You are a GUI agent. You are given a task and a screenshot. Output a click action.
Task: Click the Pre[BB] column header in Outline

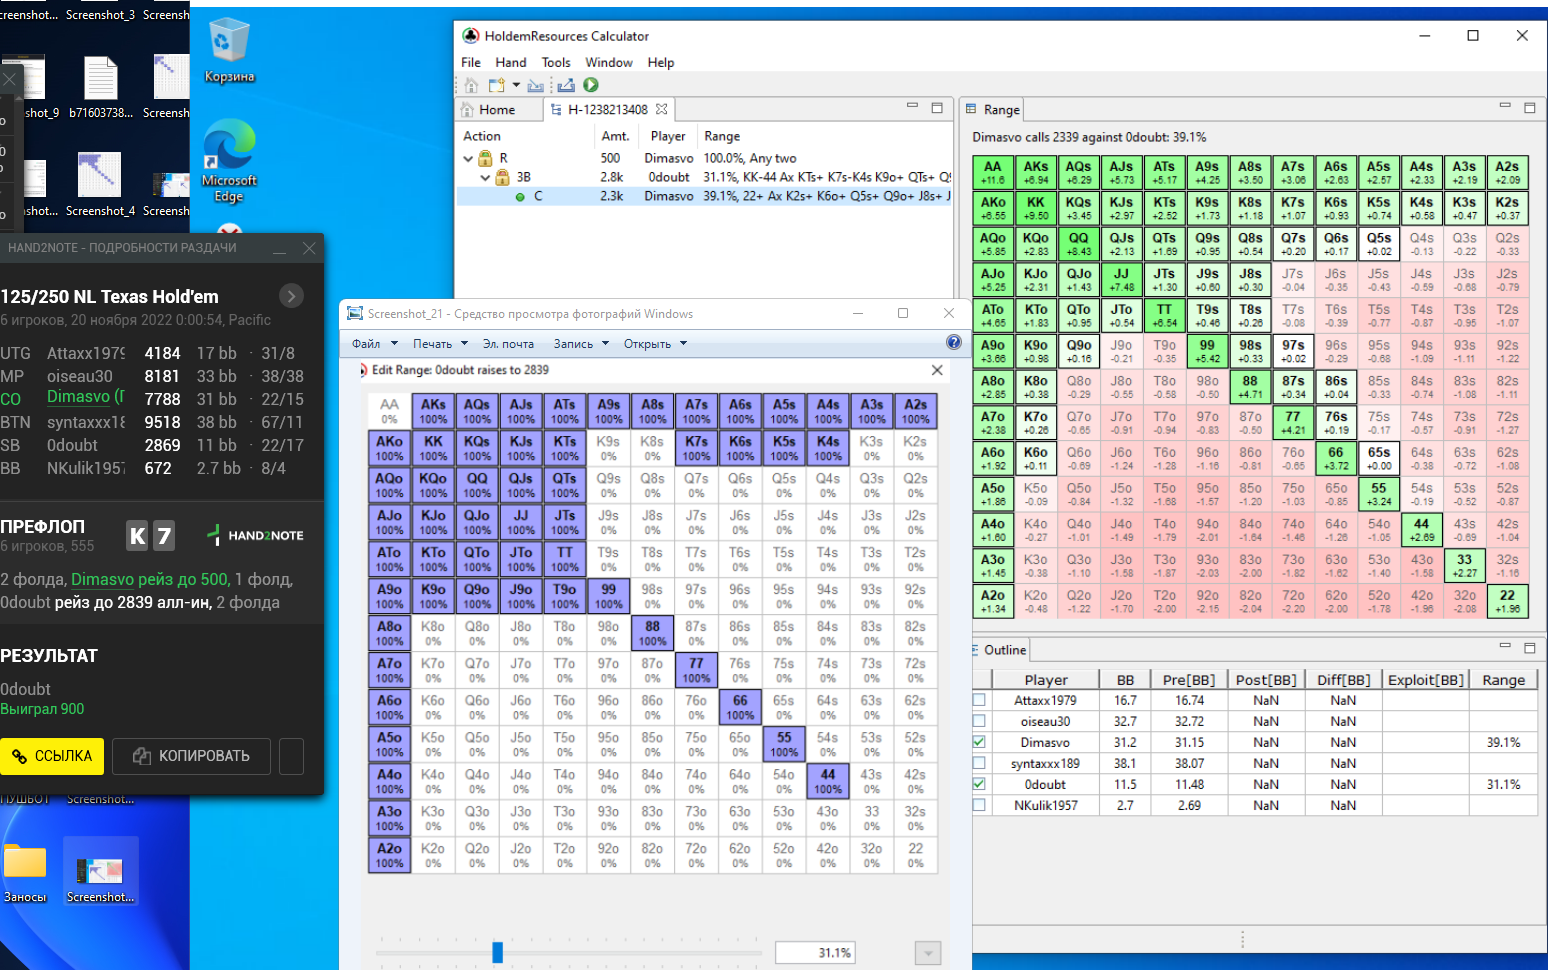(x=1189, y=680)
